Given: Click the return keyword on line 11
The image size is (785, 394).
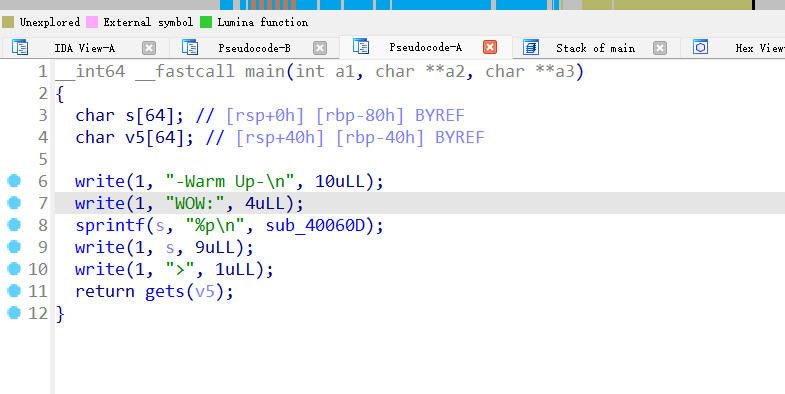Looking at the screenshot, I should pyautogui.click(x=105, y=291).
